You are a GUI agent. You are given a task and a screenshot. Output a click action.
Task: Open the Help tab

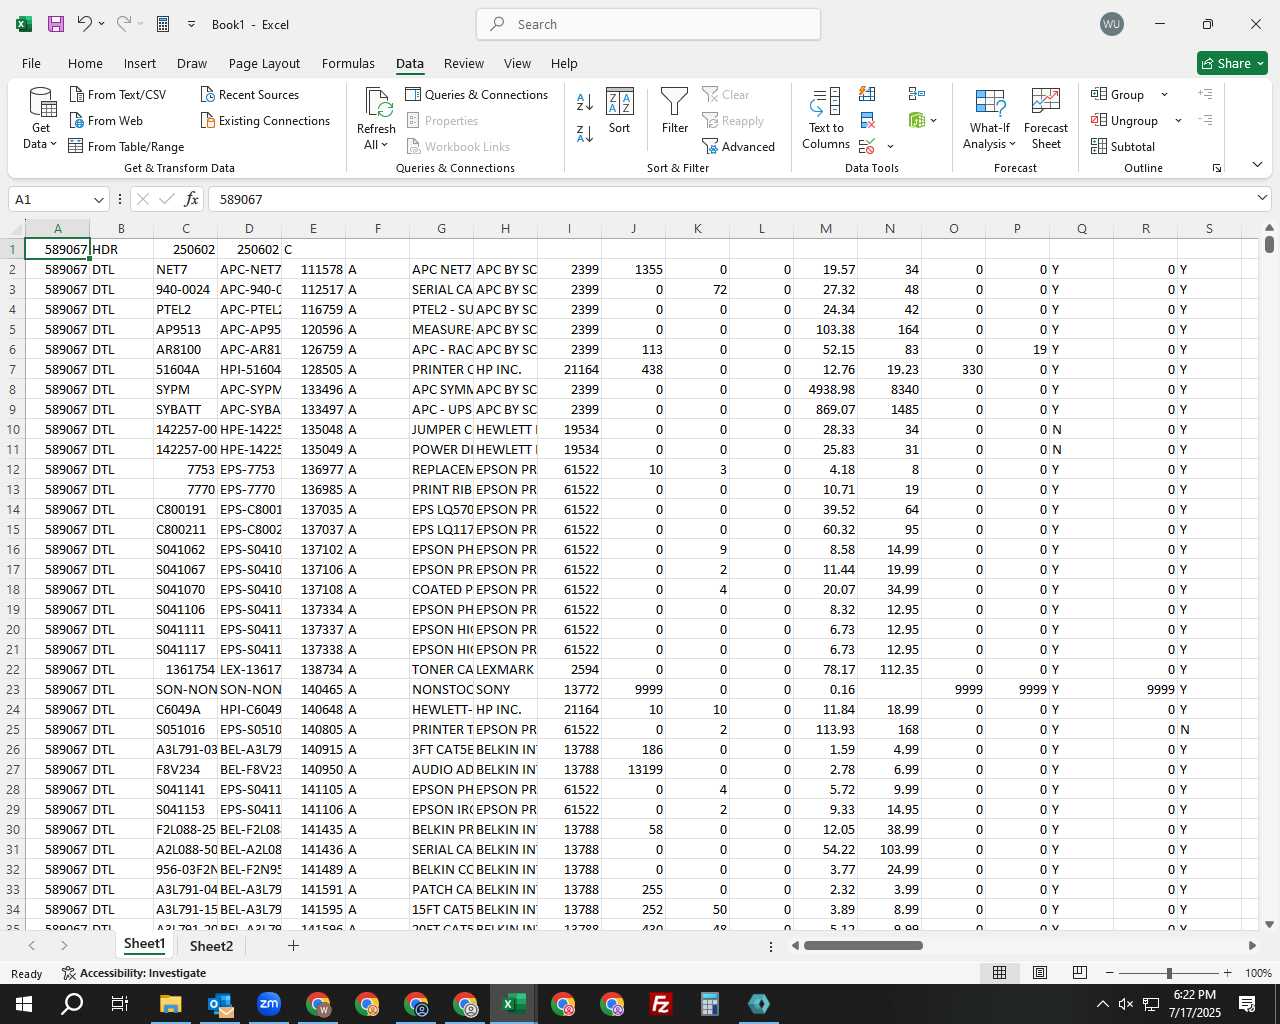coord(564,63)
